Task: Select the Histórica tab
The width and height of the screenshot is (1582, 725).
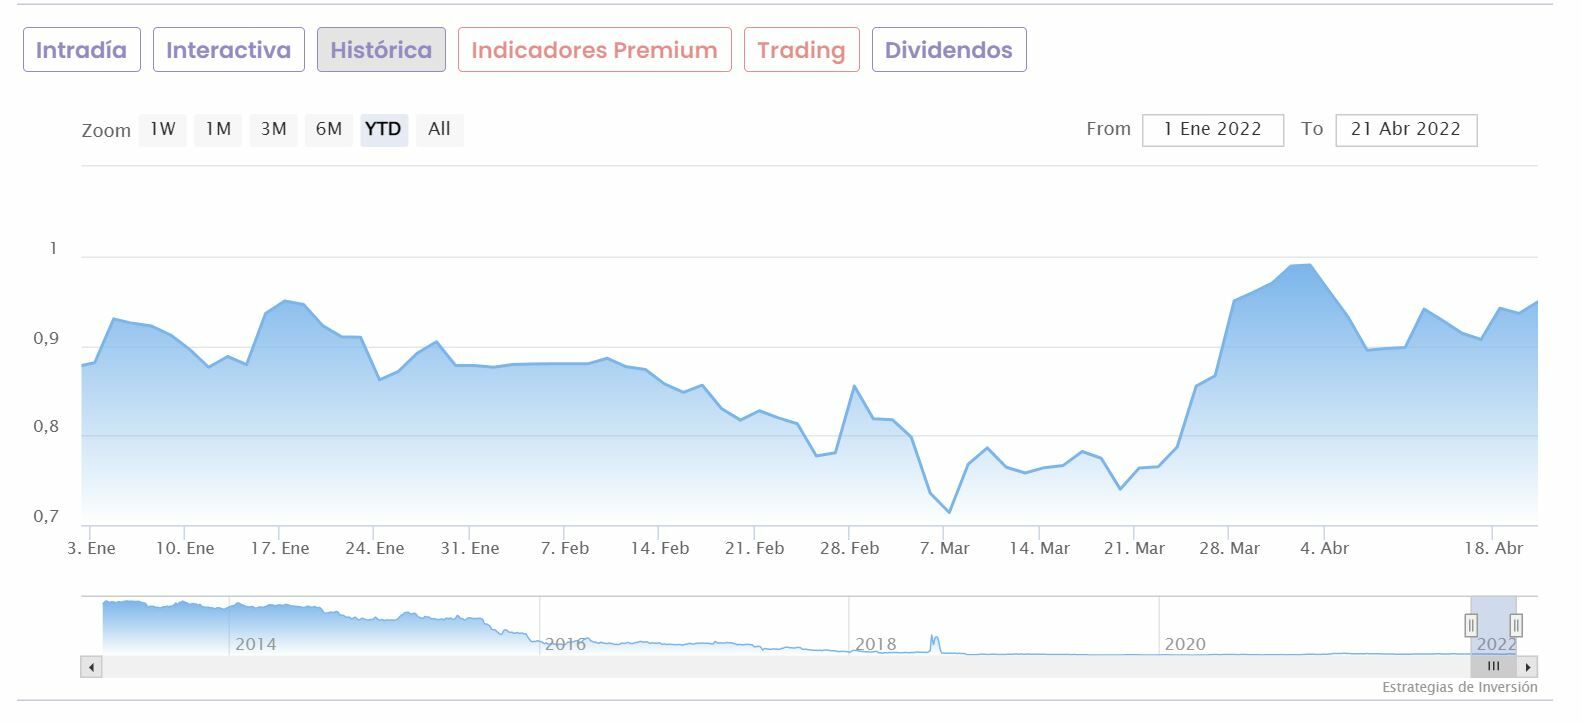Action: (381, 50)
